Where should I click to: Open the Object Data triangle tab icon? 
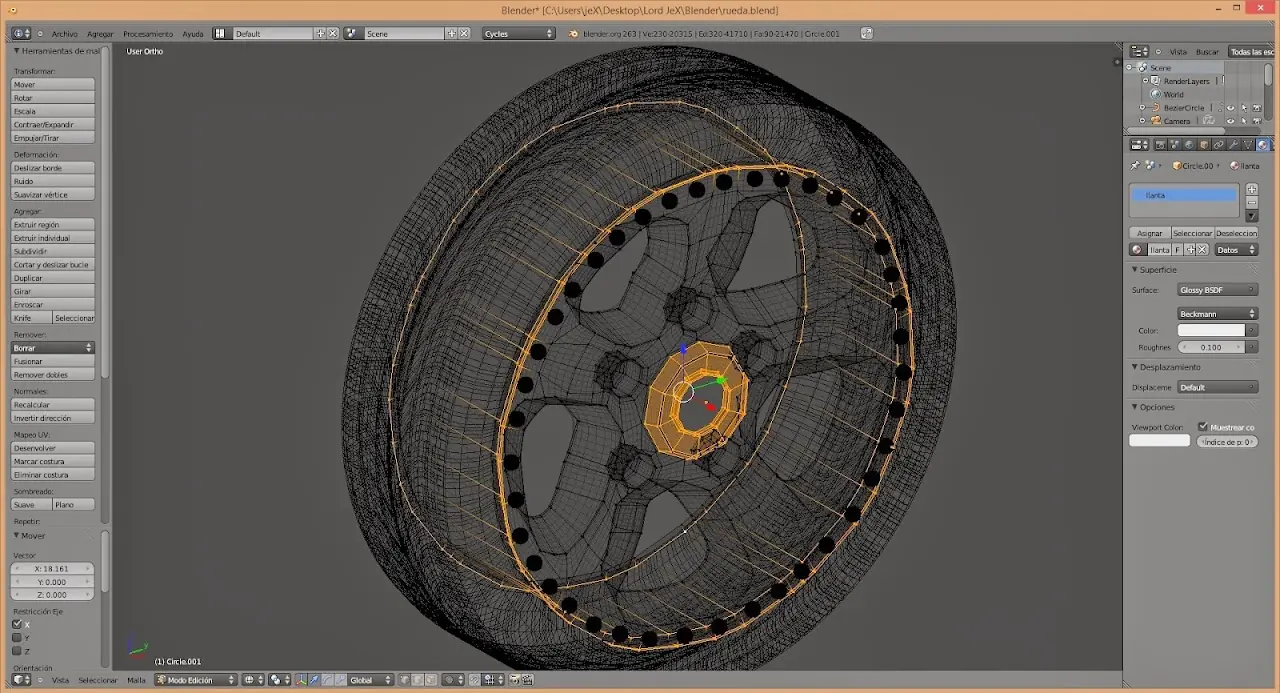tap(1248, 145)
